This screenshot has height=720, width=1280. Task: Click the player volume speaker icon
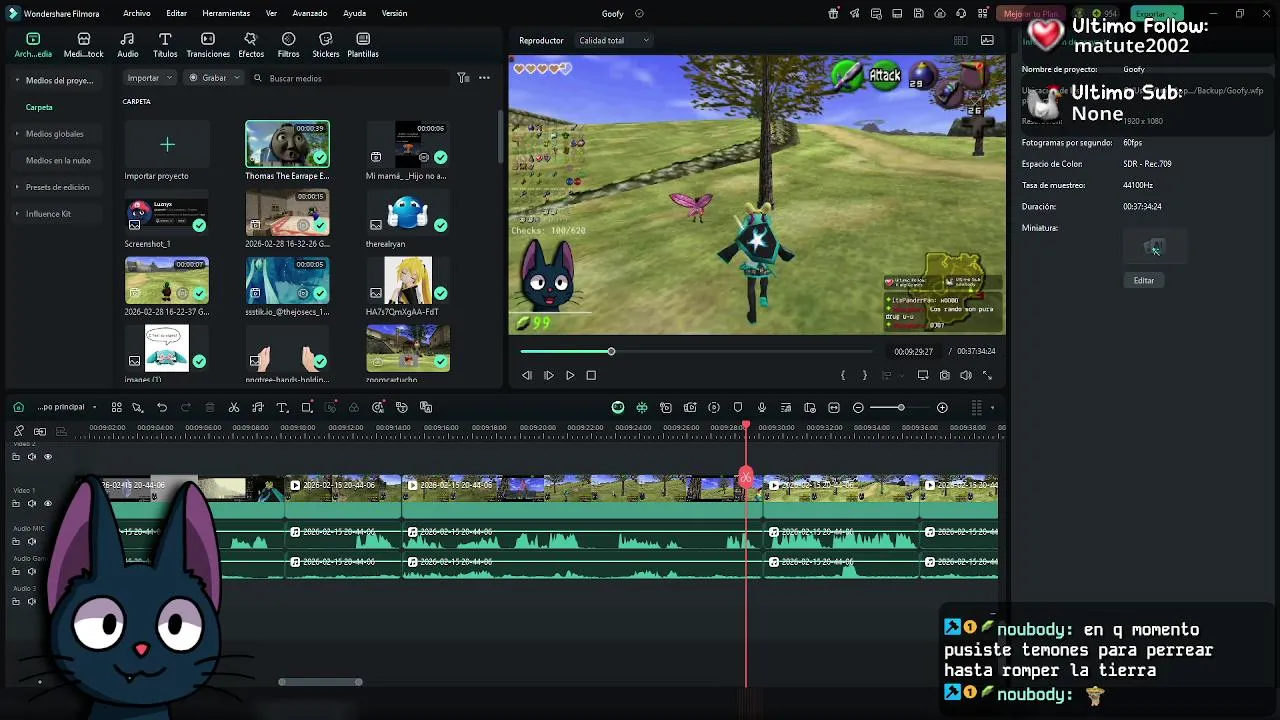click(x=966, y=375)
